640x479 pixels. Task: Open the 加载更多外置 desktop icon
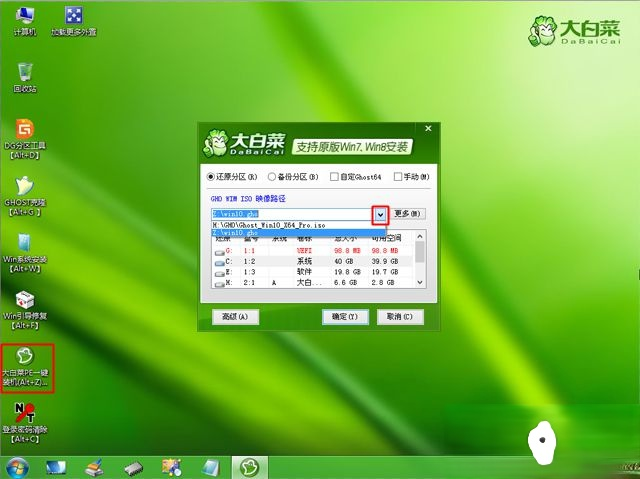coord(74,21)
